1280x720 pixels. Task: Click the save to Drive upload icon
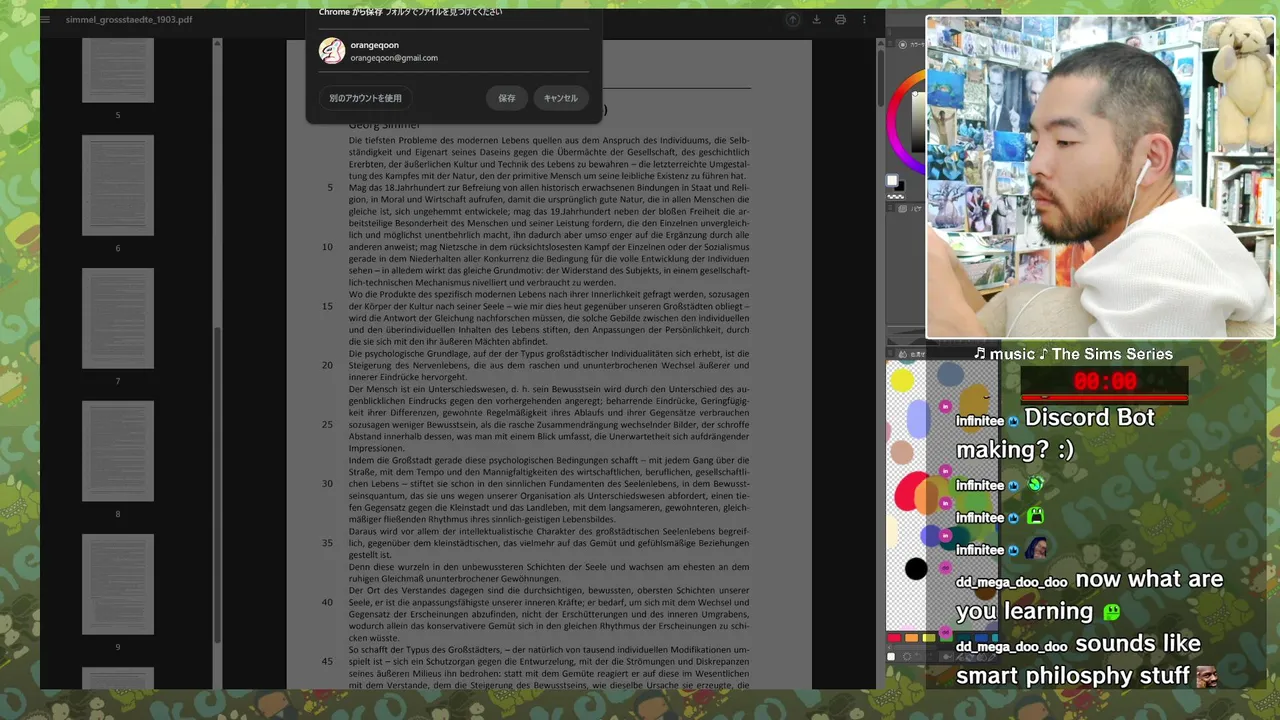pyautogui.click(x=792, y=19)
